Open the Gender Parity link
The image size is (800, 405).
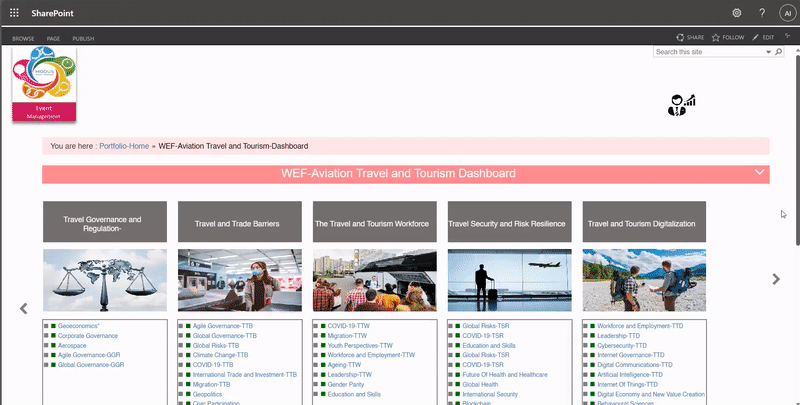point(346,385)
